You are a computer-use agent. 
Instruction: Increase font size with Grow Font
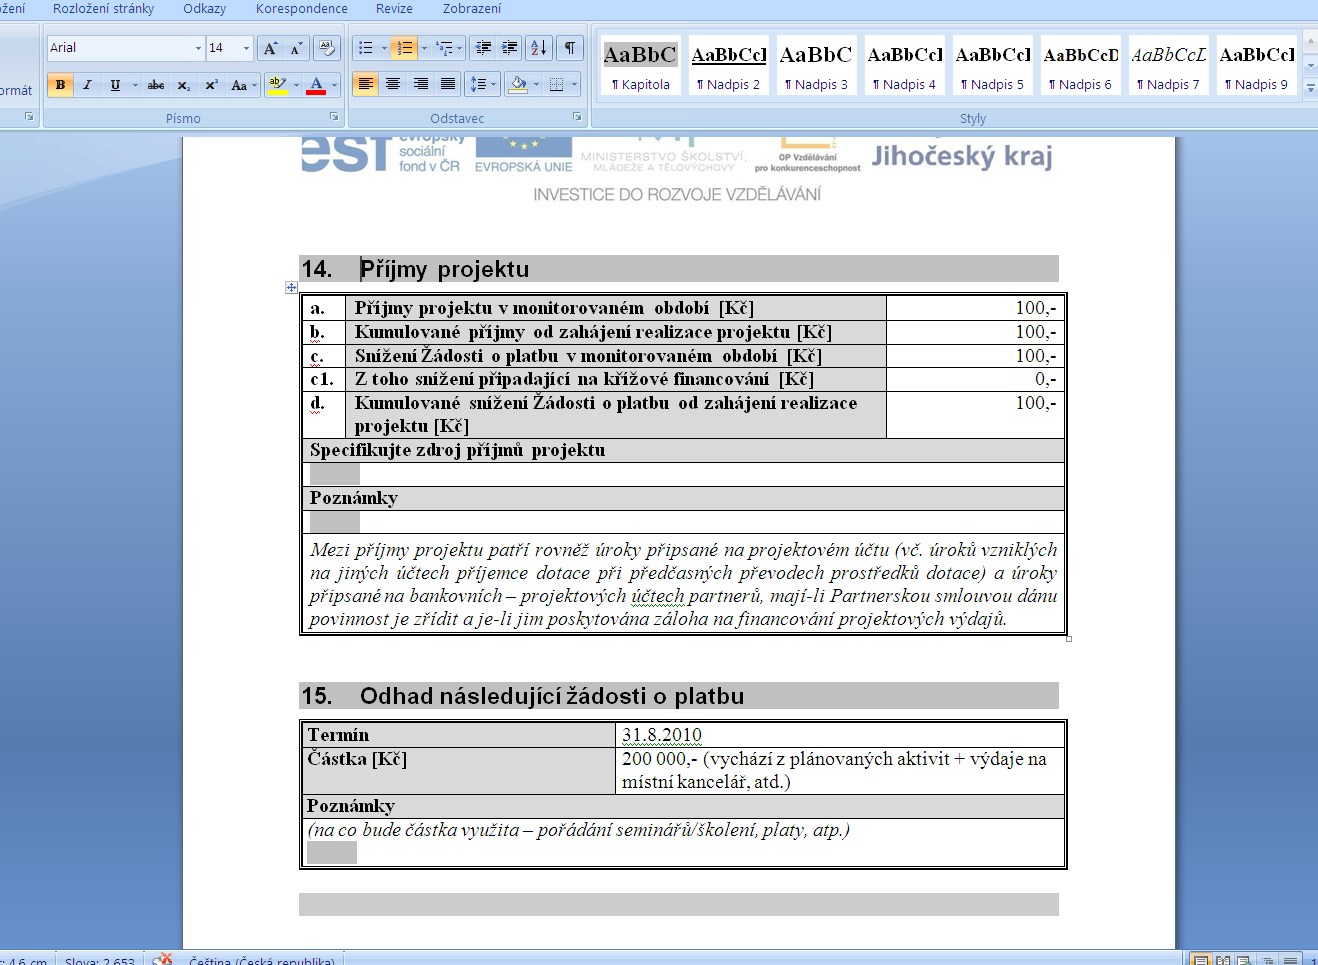pyautogui.click(x=270, y=48)
